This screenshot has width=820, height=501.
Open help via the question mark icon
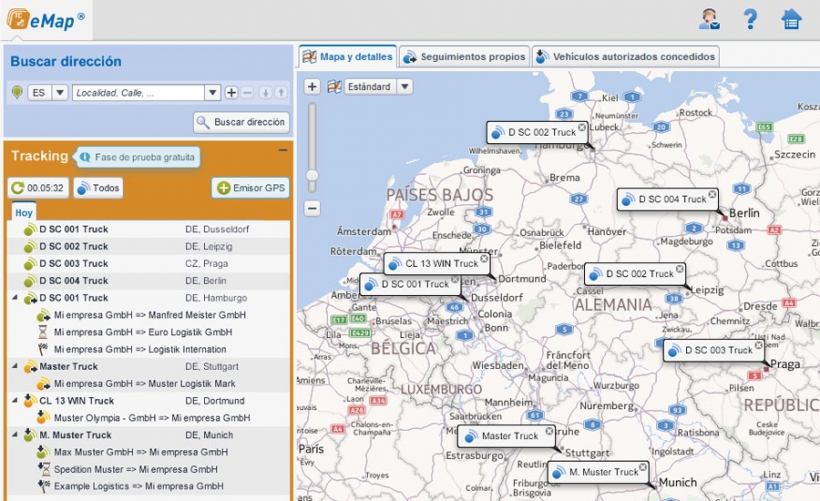pos(750,19)
